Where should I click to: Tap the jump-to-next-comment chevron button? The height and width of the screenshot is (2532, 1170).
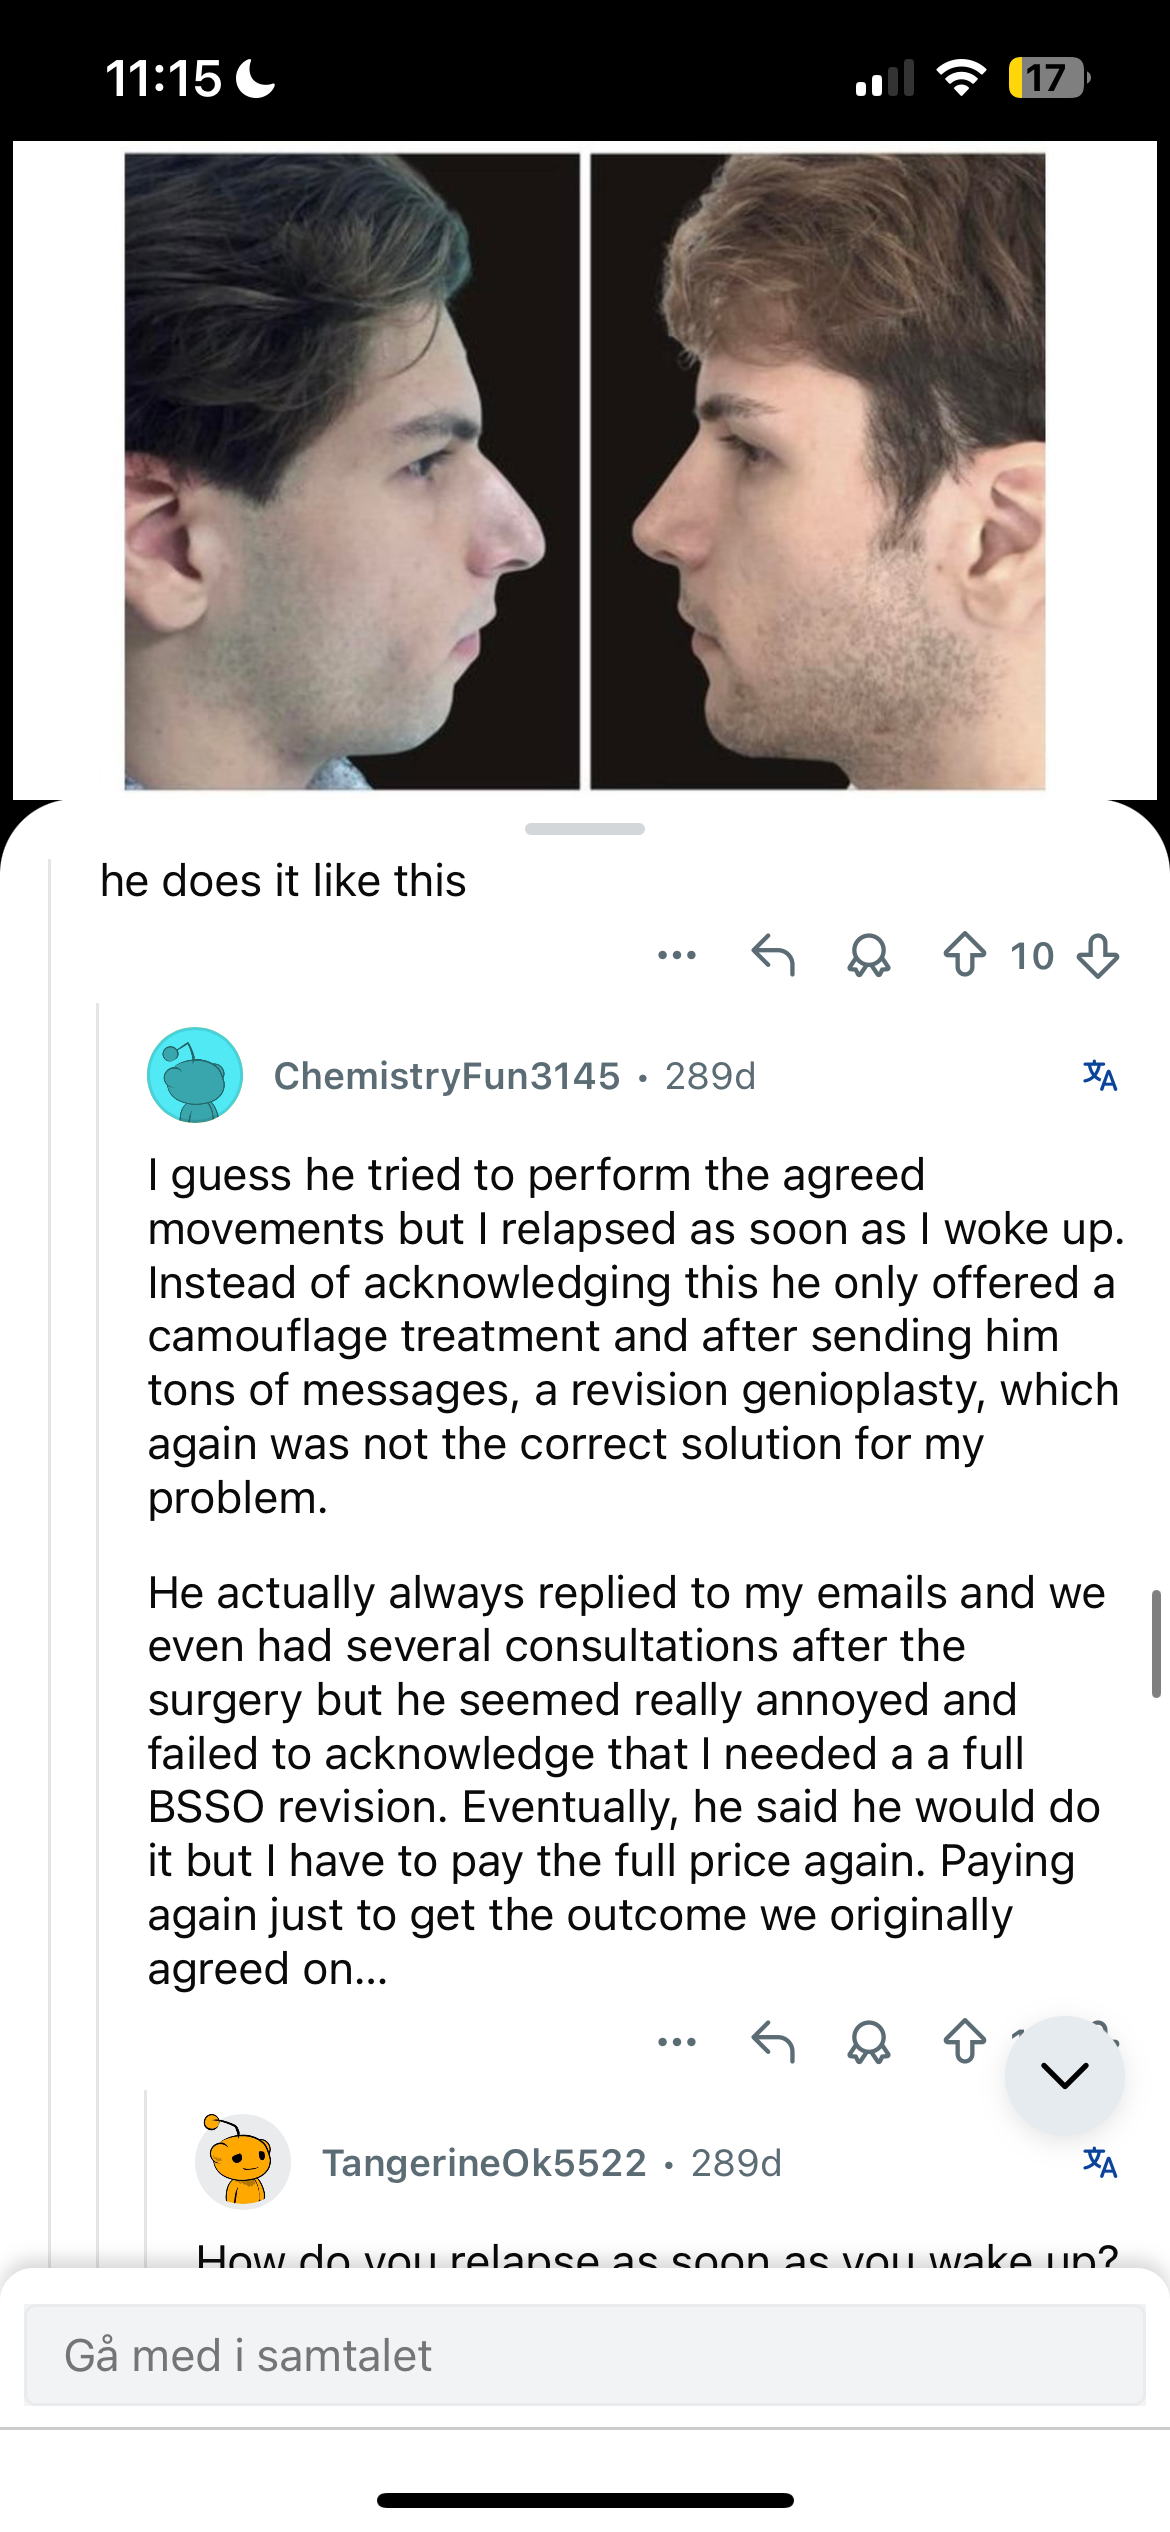1064,2076
